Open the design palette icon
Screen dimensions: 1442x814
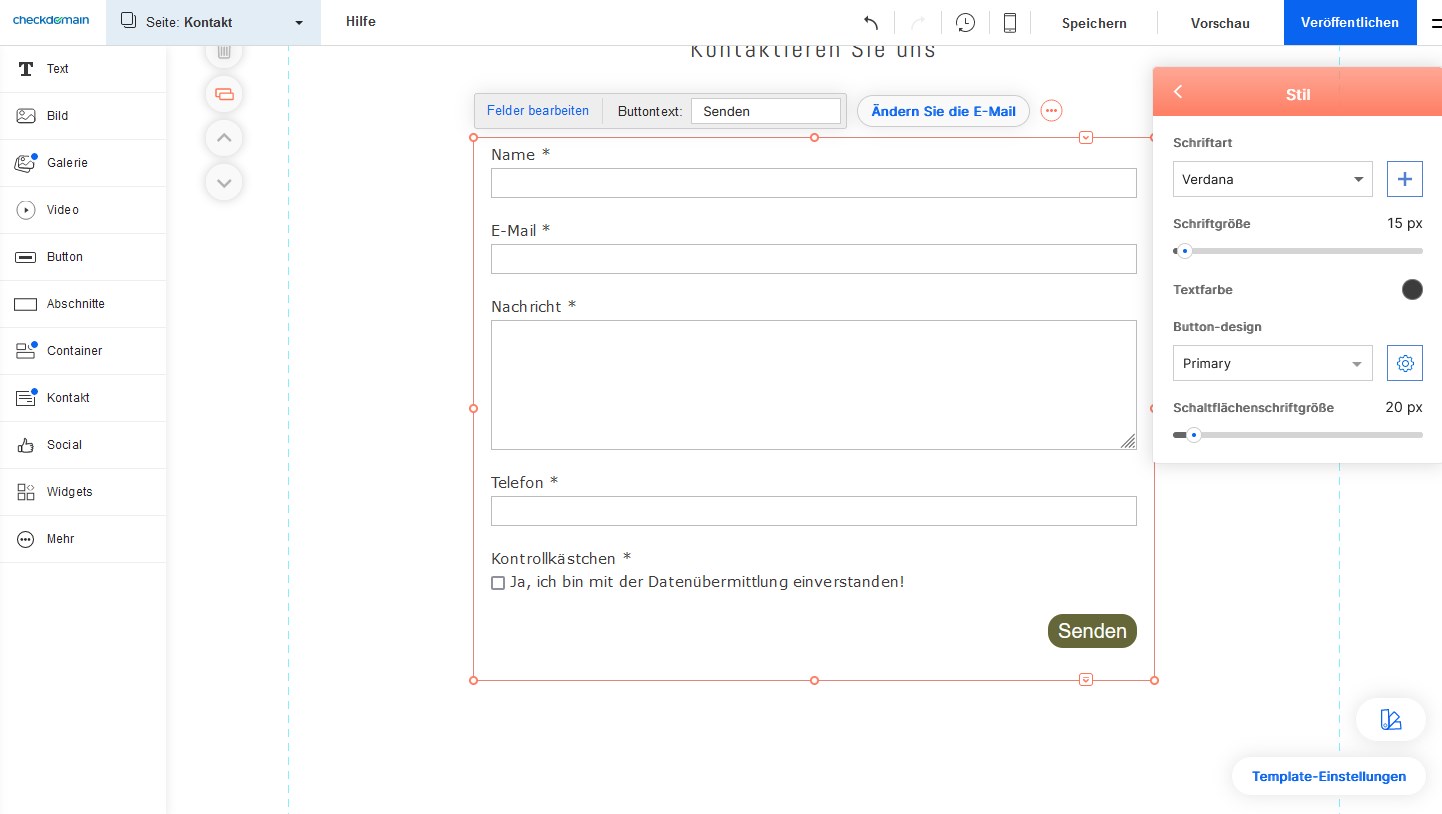[1390, 719]
